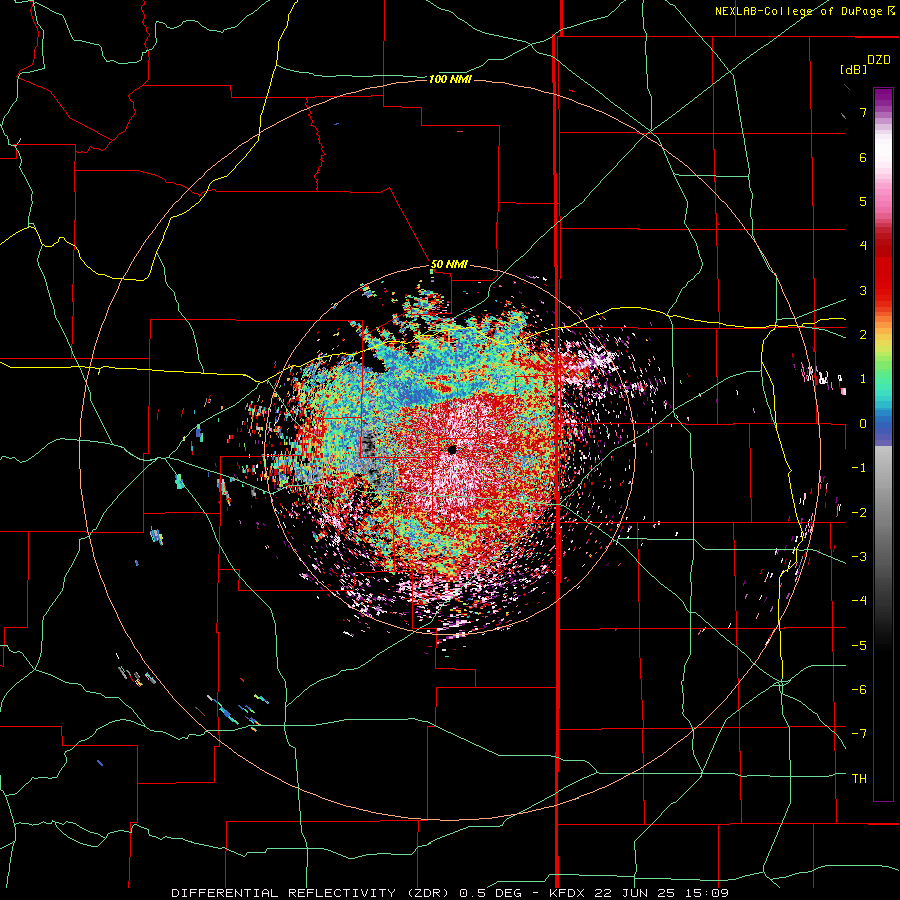Click the 6 value on the scale
The width and height of the screenshot is (900, 900).
(x=863, y=157)
